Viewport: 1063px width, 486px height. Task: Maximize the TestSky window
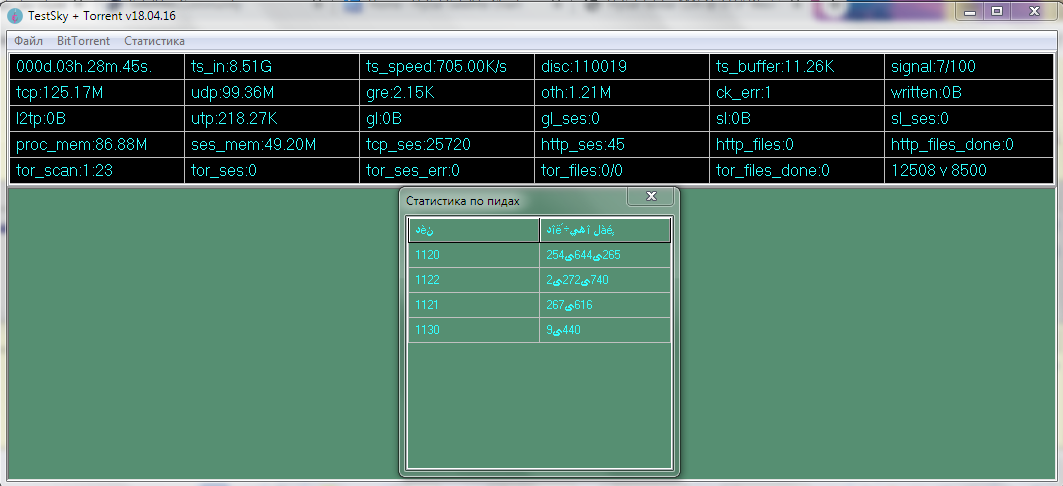click(997, 11)
